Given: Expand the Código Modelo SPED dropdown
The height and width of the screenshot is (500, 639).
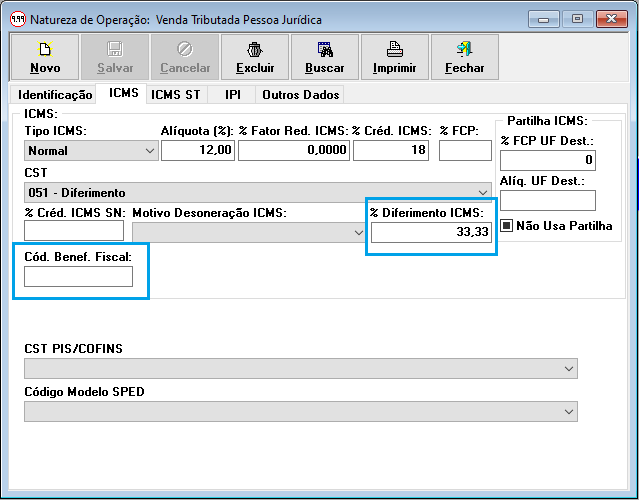Looking at the screenshot, I should [x=570, y=412].
